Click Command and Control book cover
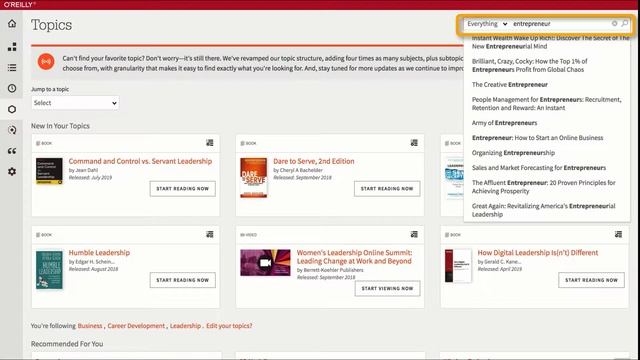Viewport: 640px width, 360px height. tap(49, 171)
